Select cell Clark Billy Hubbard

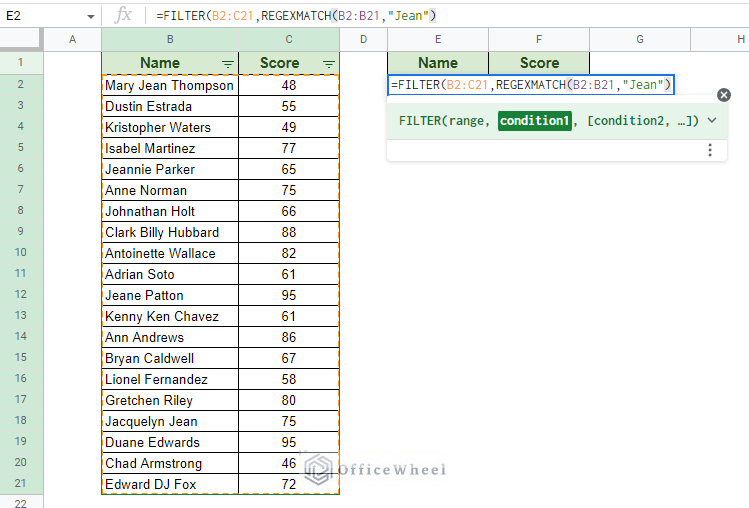[x=170, y=232]
